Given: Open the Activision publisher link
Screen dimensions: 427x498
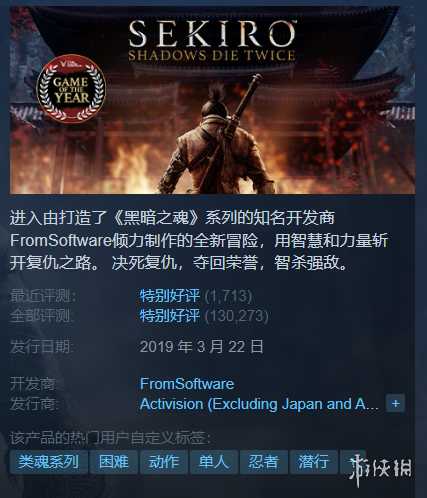Looking at the screenshot, I should pos(259,404).
